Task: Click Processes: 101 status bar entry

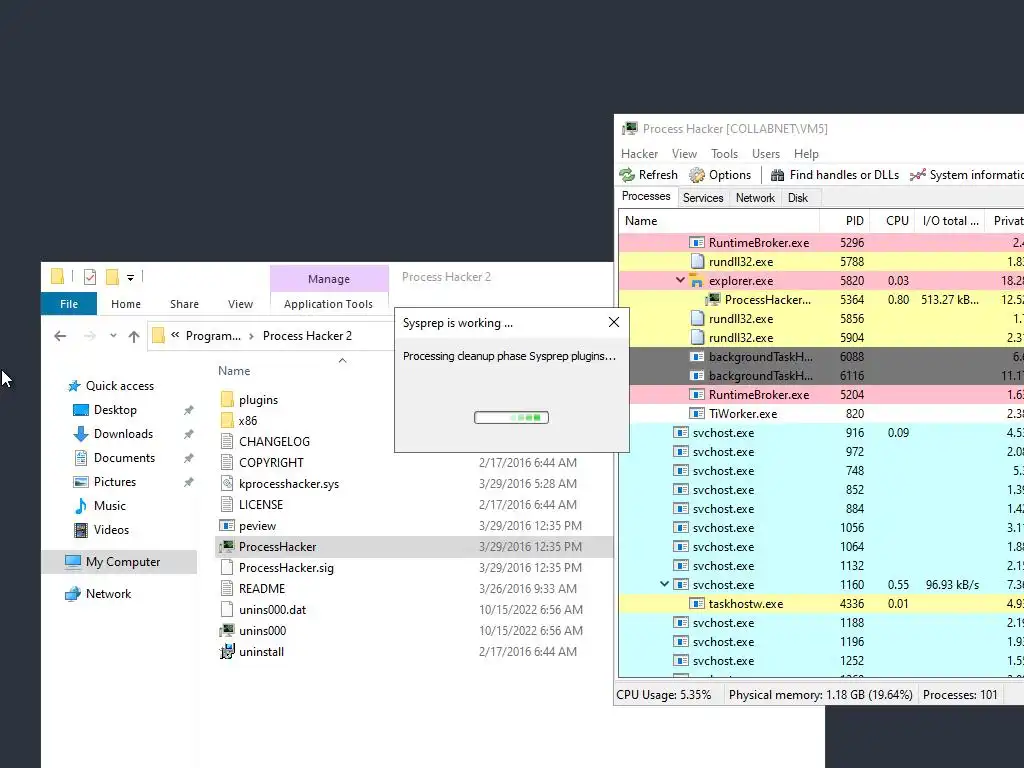Action: click(960, 694)
